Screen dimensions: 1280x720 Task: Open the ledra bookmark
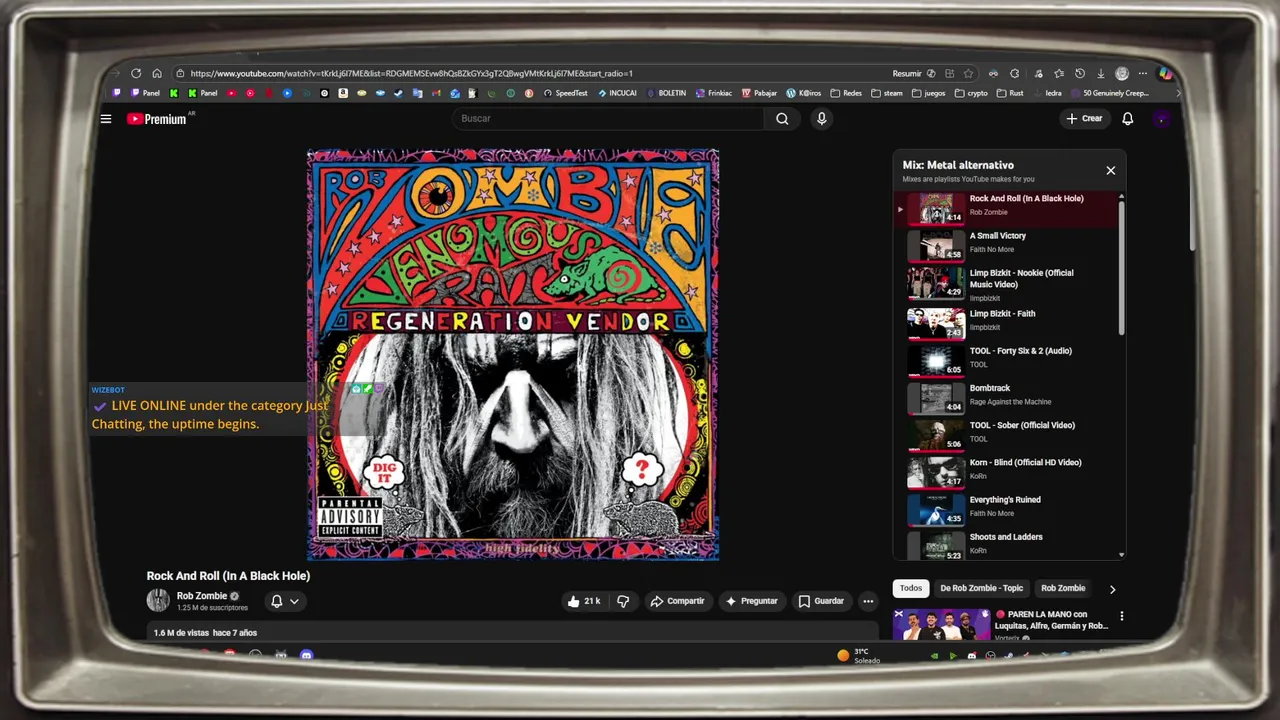click(1046, 93)
